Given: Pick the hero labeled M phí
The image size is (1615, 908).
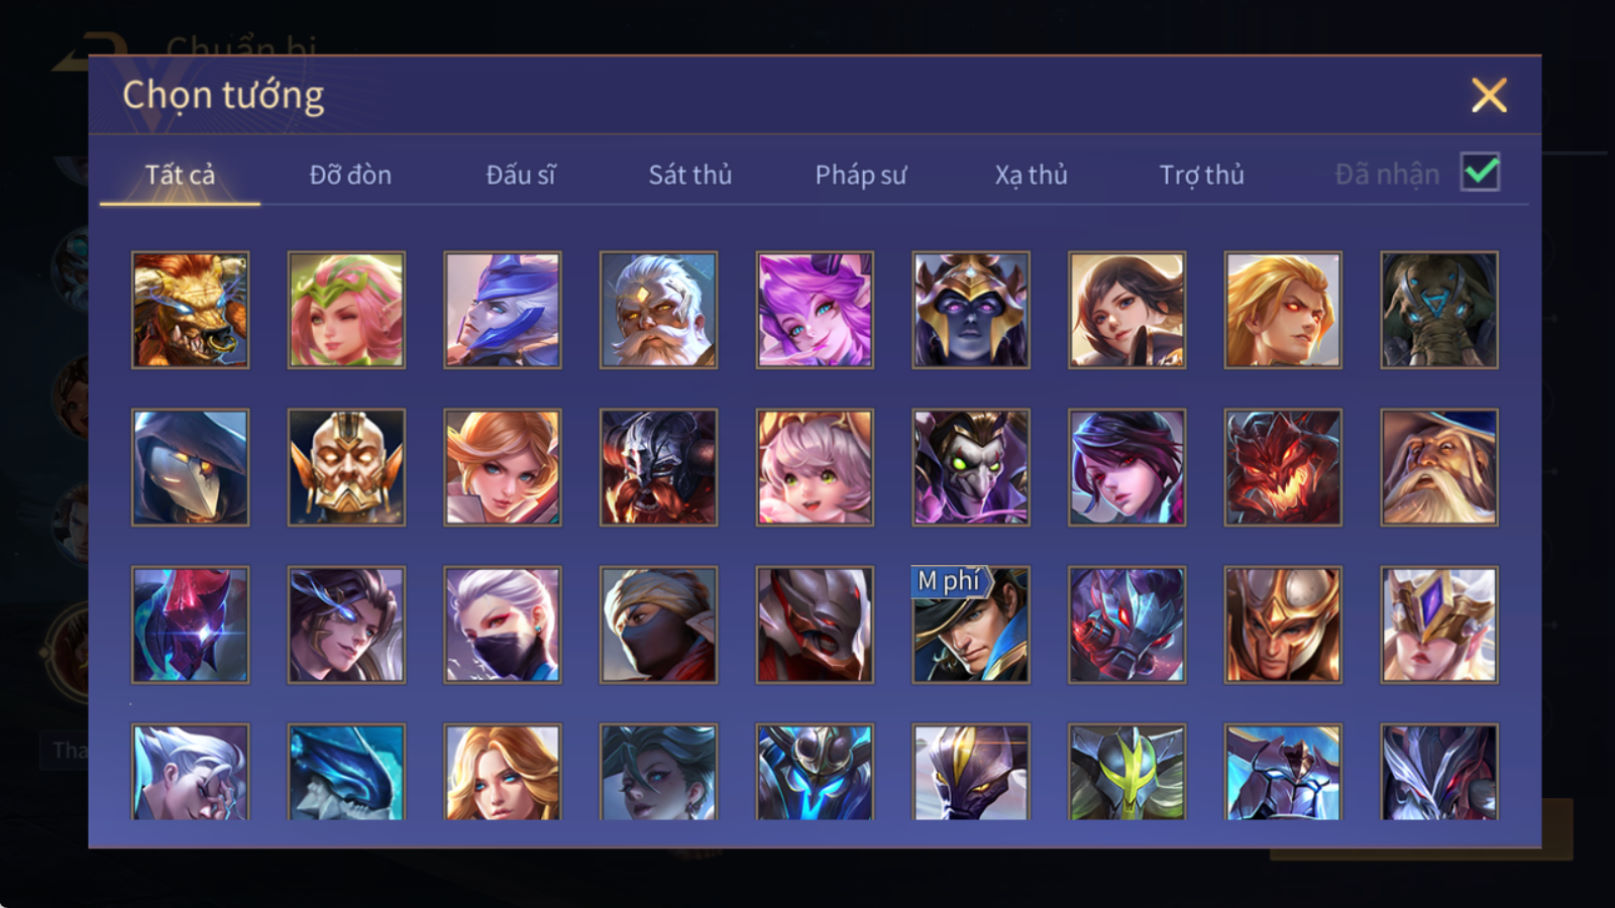Looking at the screenshot, I should coord(970,625).
